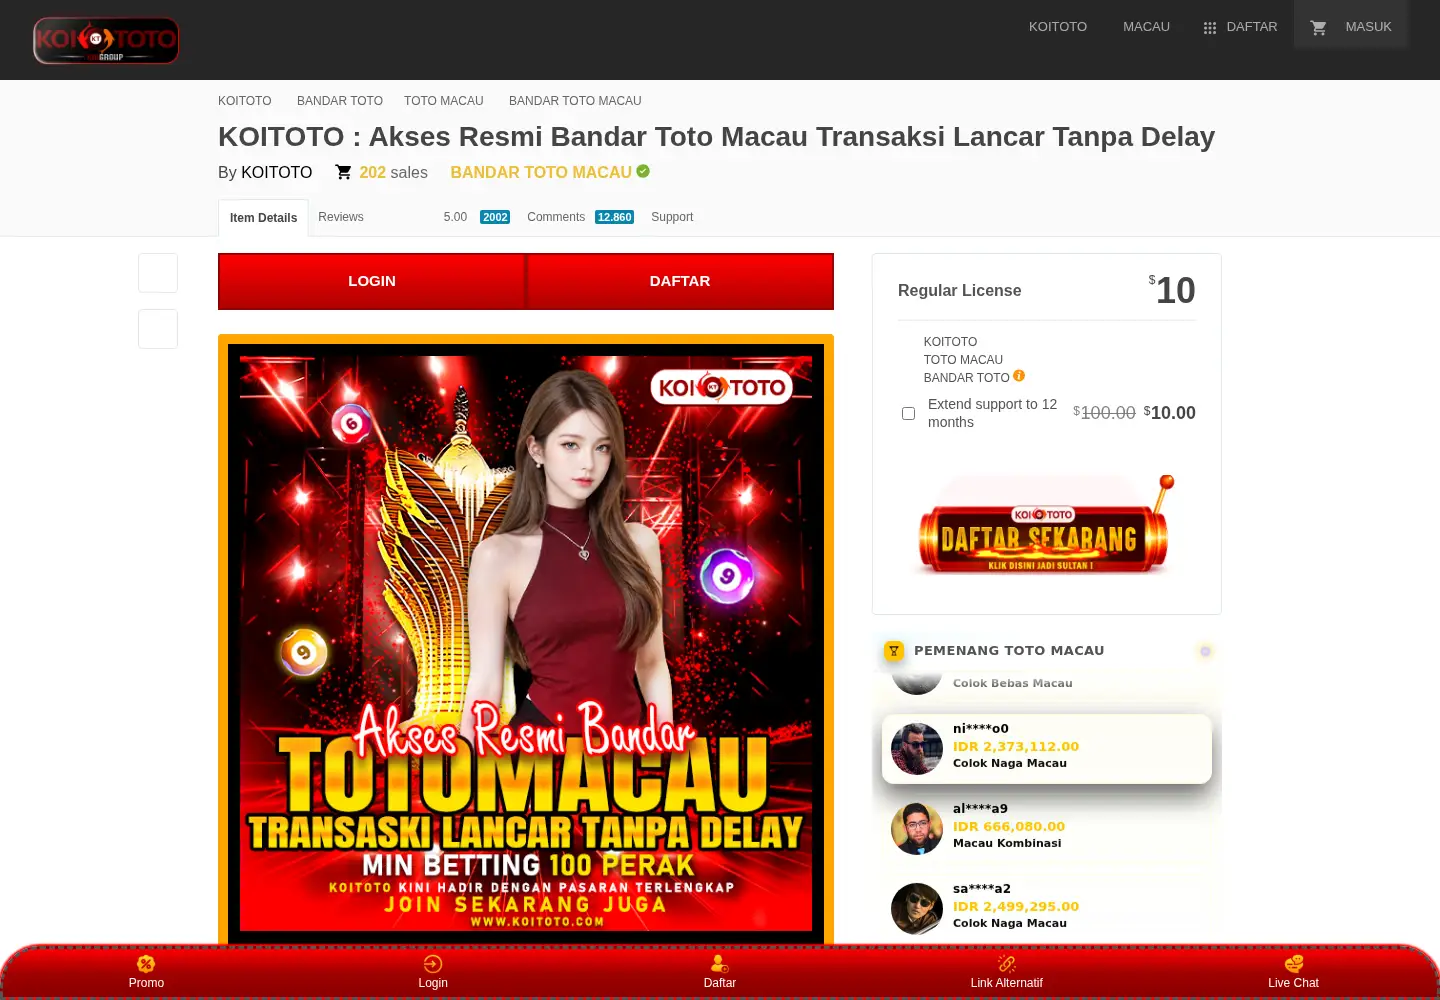Screen dimensions: 1440x1000
Task: Click the Daftar icon in bottom bar
Action: coord(719,964)
